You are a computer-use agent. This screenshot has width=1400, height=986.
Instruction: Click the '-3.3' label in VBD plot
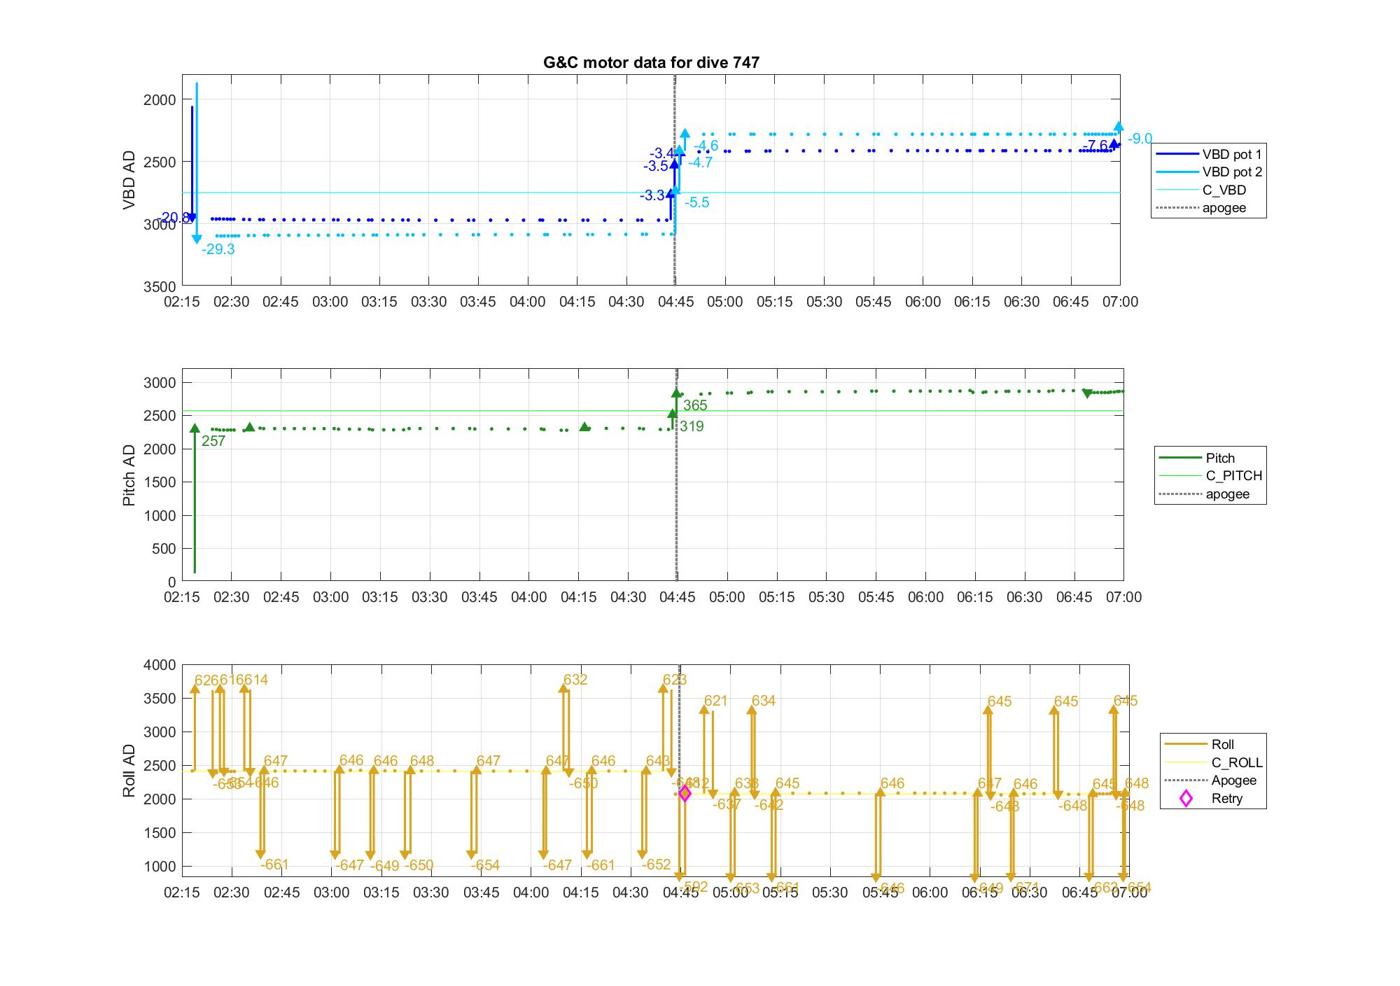[653, 195]
